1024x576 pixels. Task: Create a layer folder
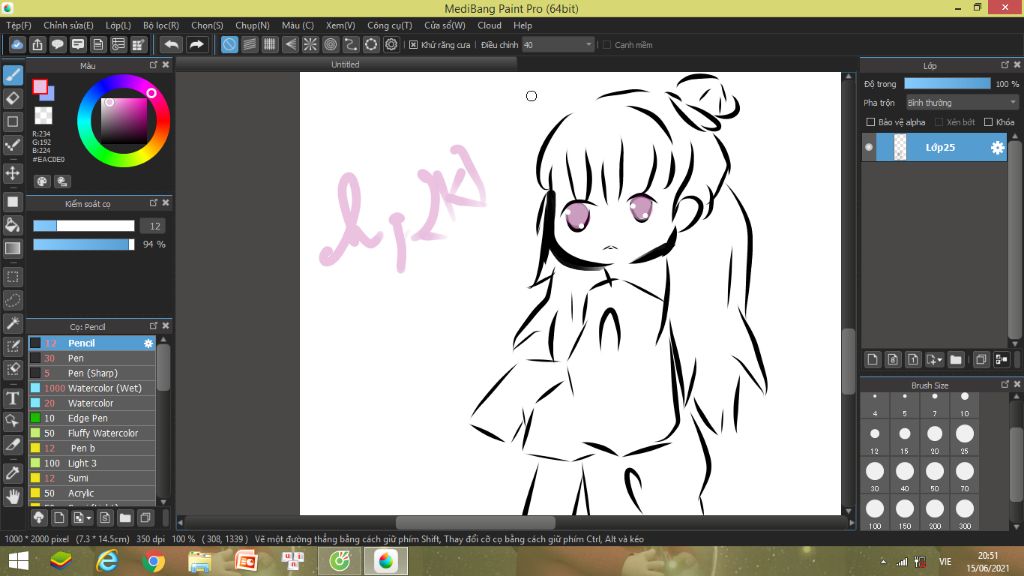click(x=956, y=359)
